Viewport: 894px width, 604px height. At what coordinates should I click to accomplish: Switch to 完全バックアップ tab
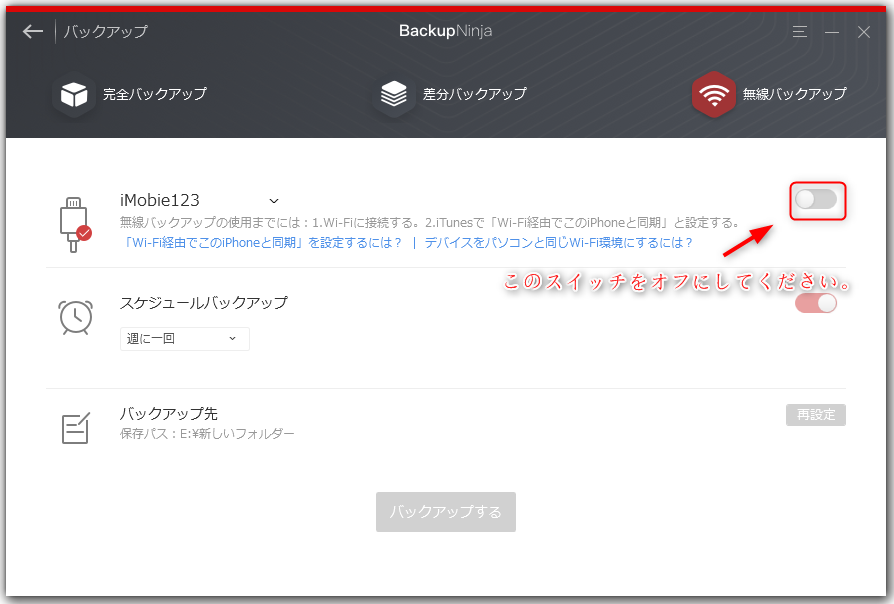[x=130, y=94]
